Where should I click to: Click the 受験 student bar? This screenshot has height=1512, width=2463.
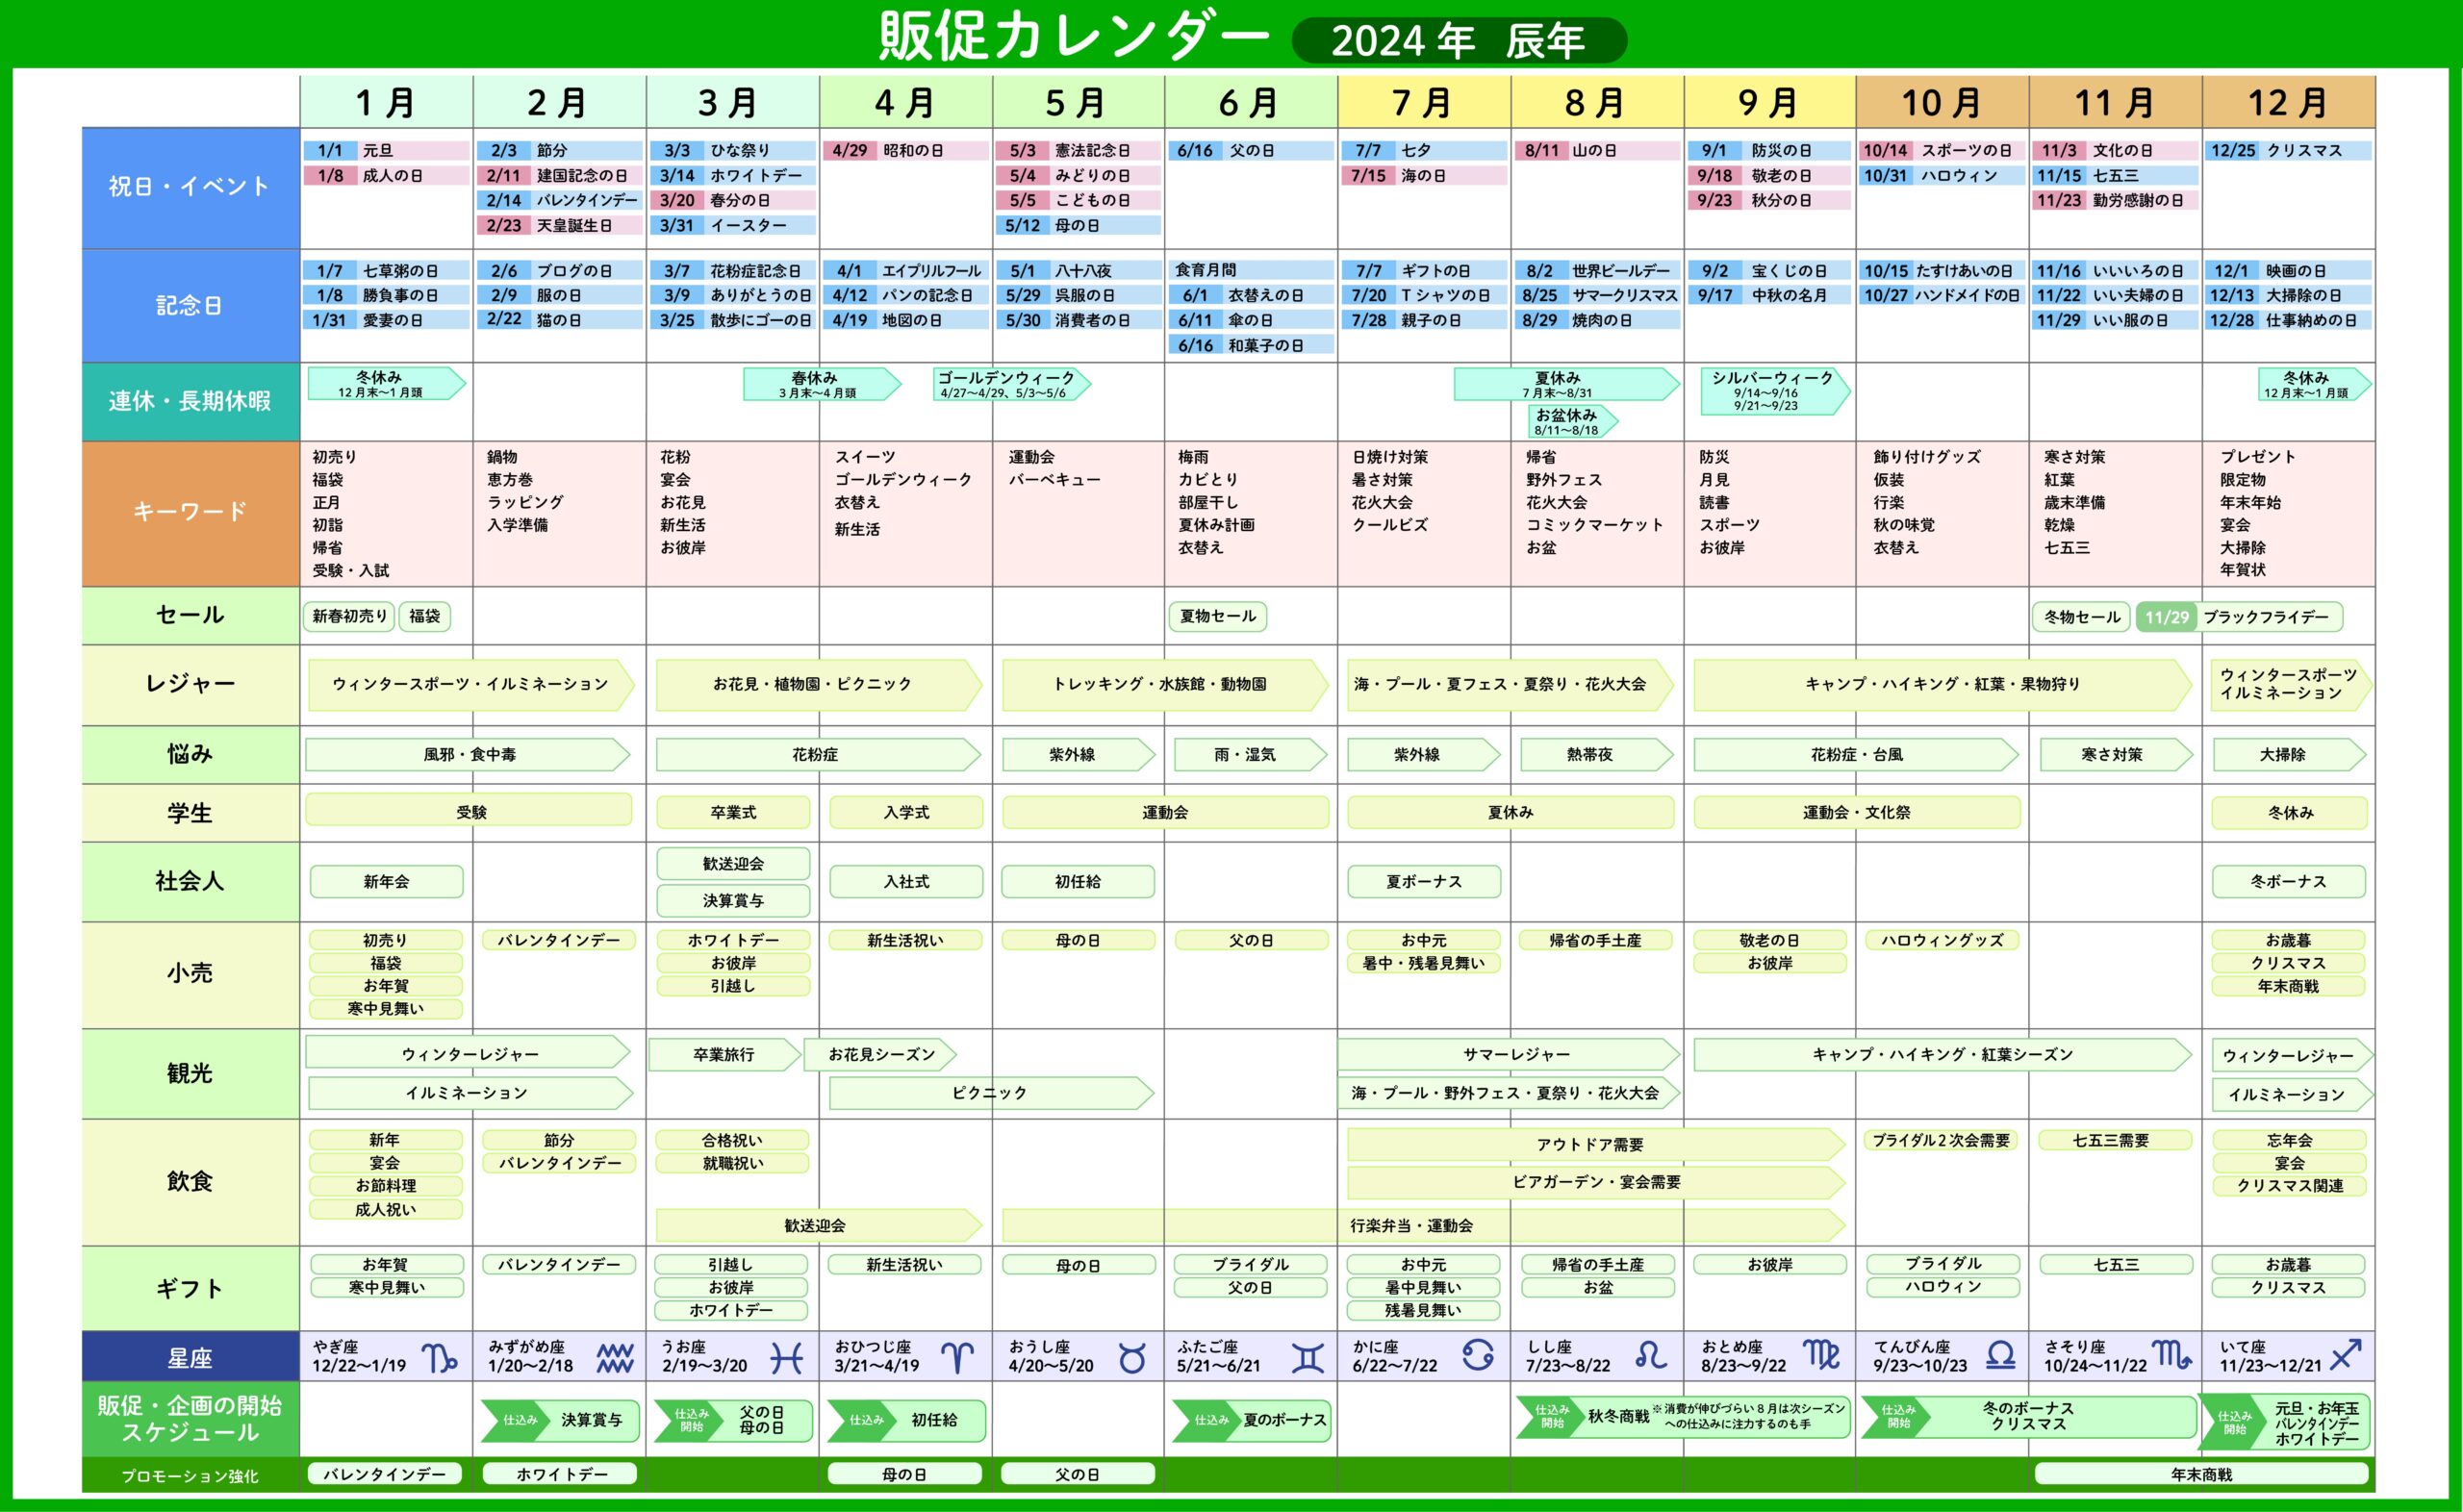tap(469, 811)
